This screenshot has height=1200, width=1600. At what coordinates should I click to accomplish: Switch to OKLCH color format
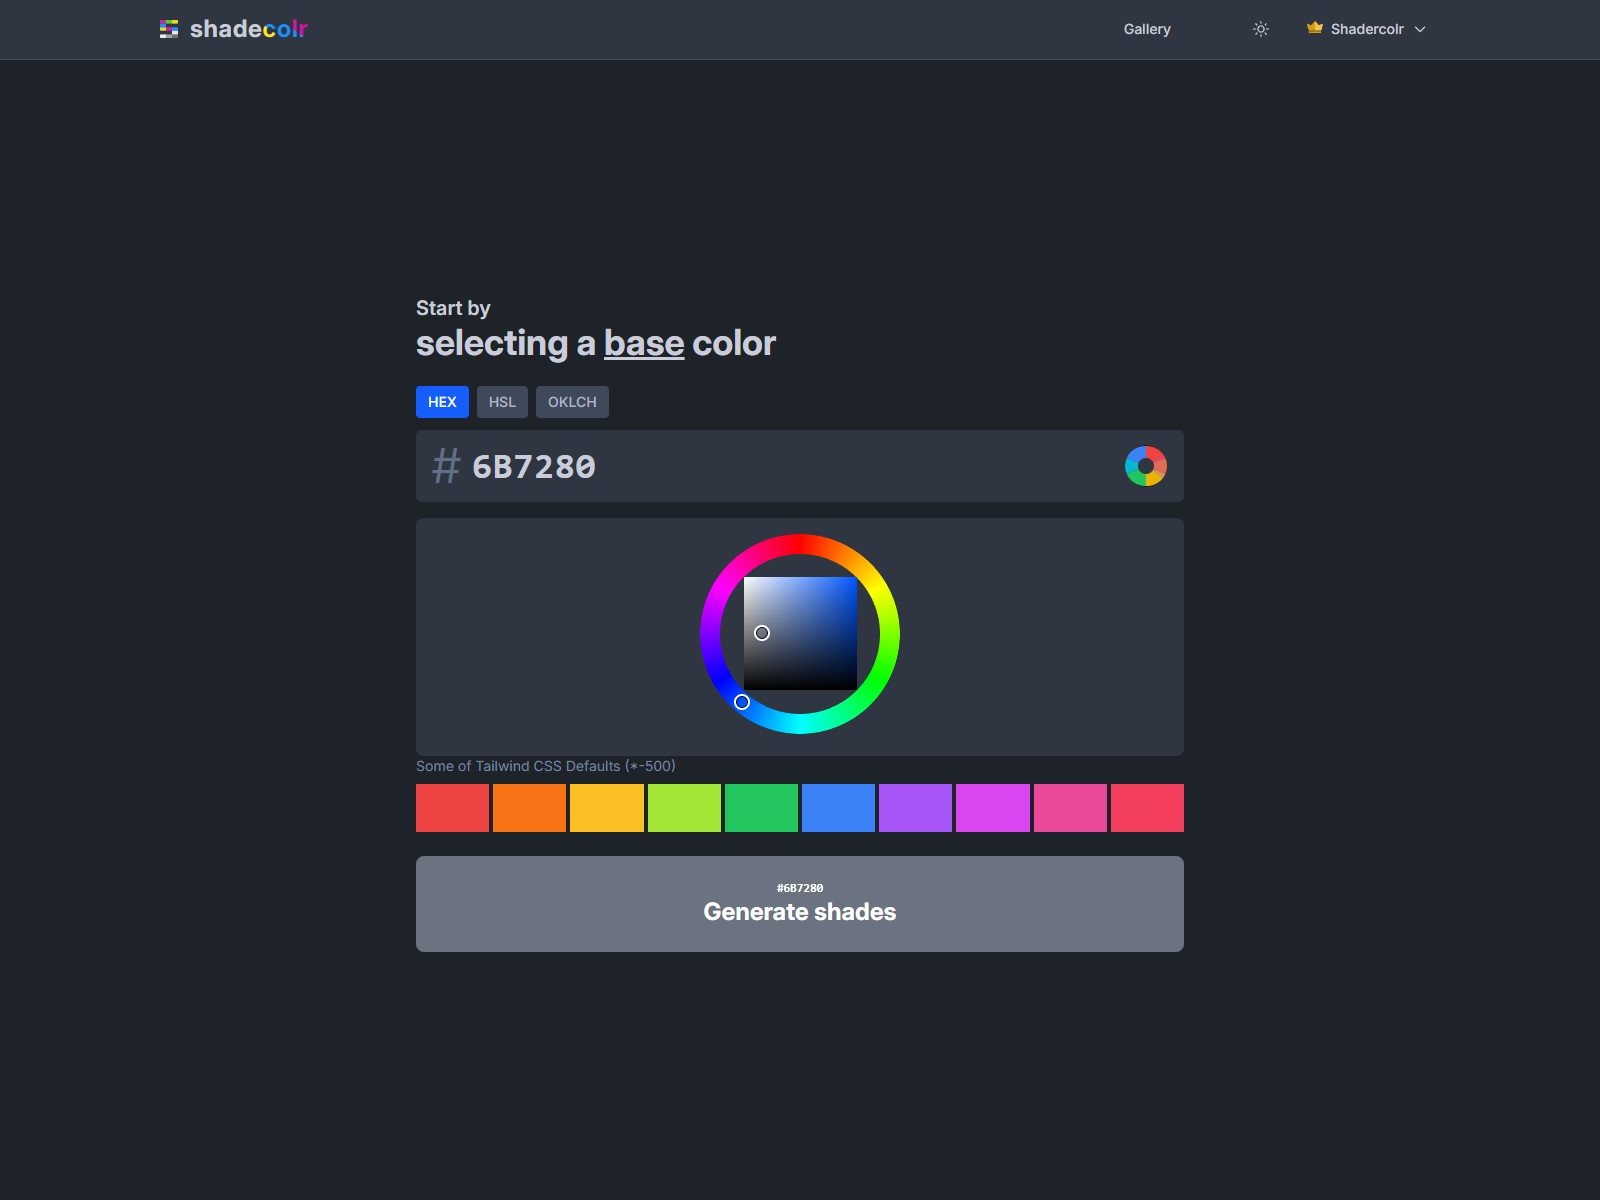(x=572, y=402)
